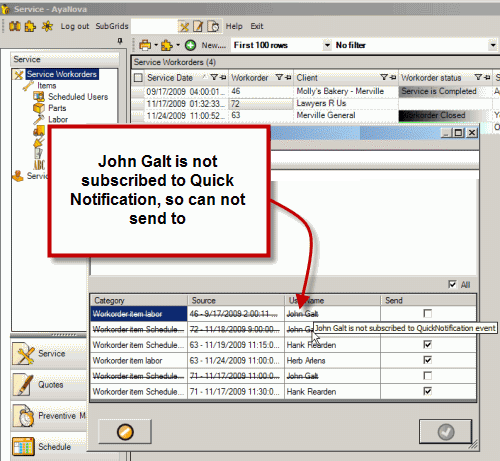
Task: Toggle the All checkbox
Action: click(452, 284)
